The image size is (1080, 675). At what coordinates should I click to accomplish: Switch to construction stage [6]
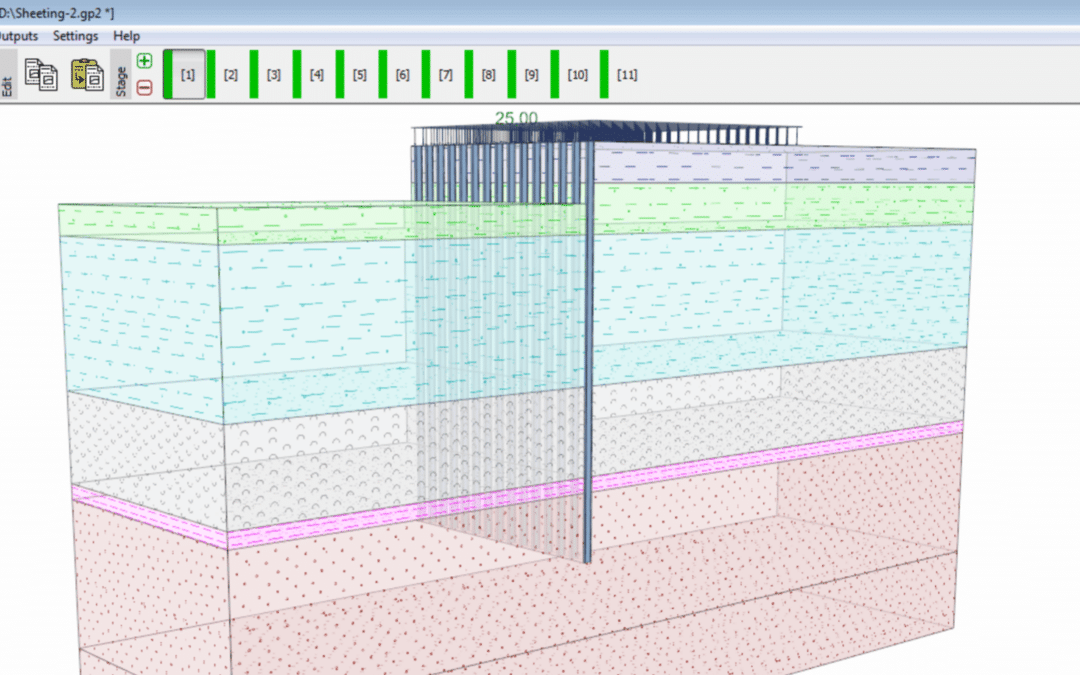pos(402,75)
